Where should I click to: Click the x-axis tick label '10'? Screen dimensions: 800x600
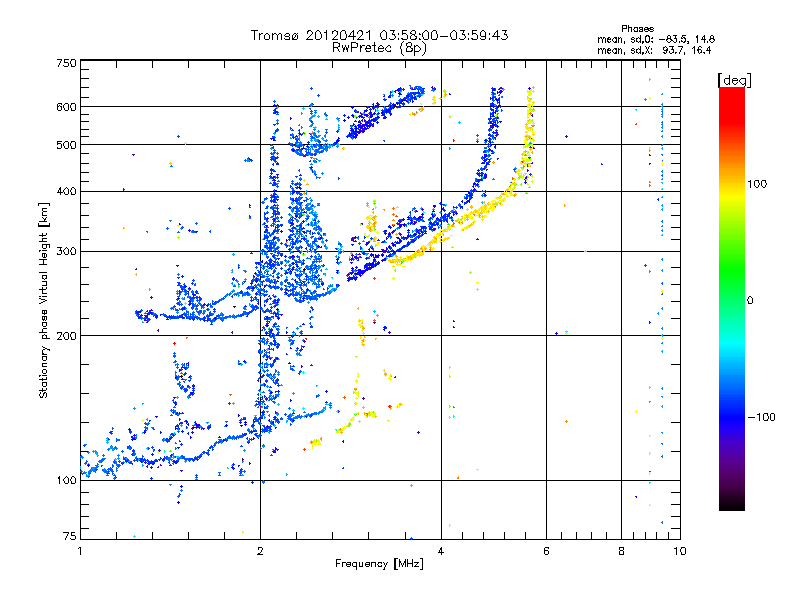(680, 551)
